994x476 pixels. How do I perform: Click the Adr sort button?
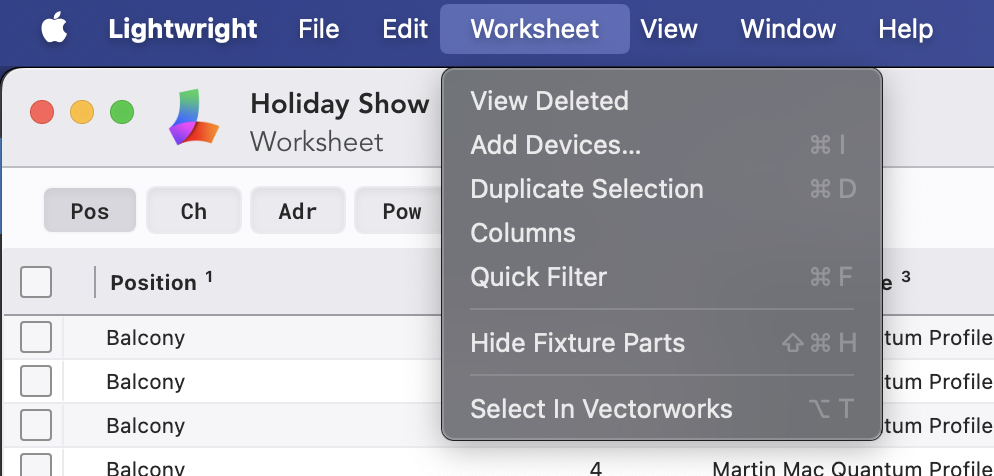click(x=298, y=211)
